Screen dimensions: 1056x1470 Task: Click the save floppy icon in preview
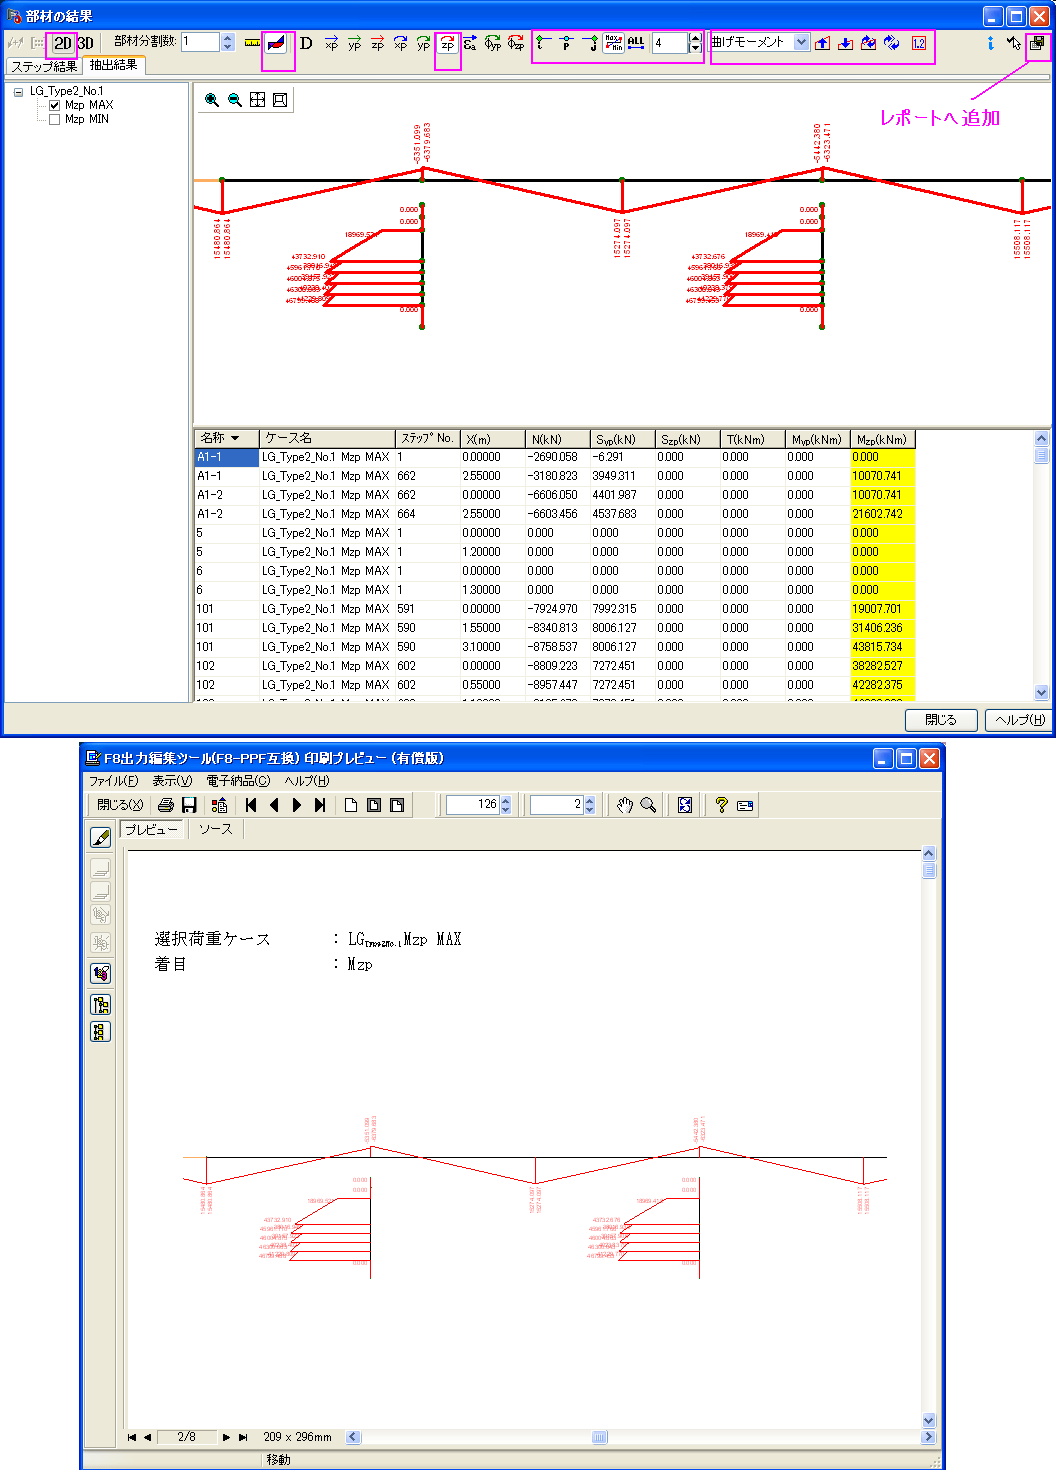click(189, 805)
